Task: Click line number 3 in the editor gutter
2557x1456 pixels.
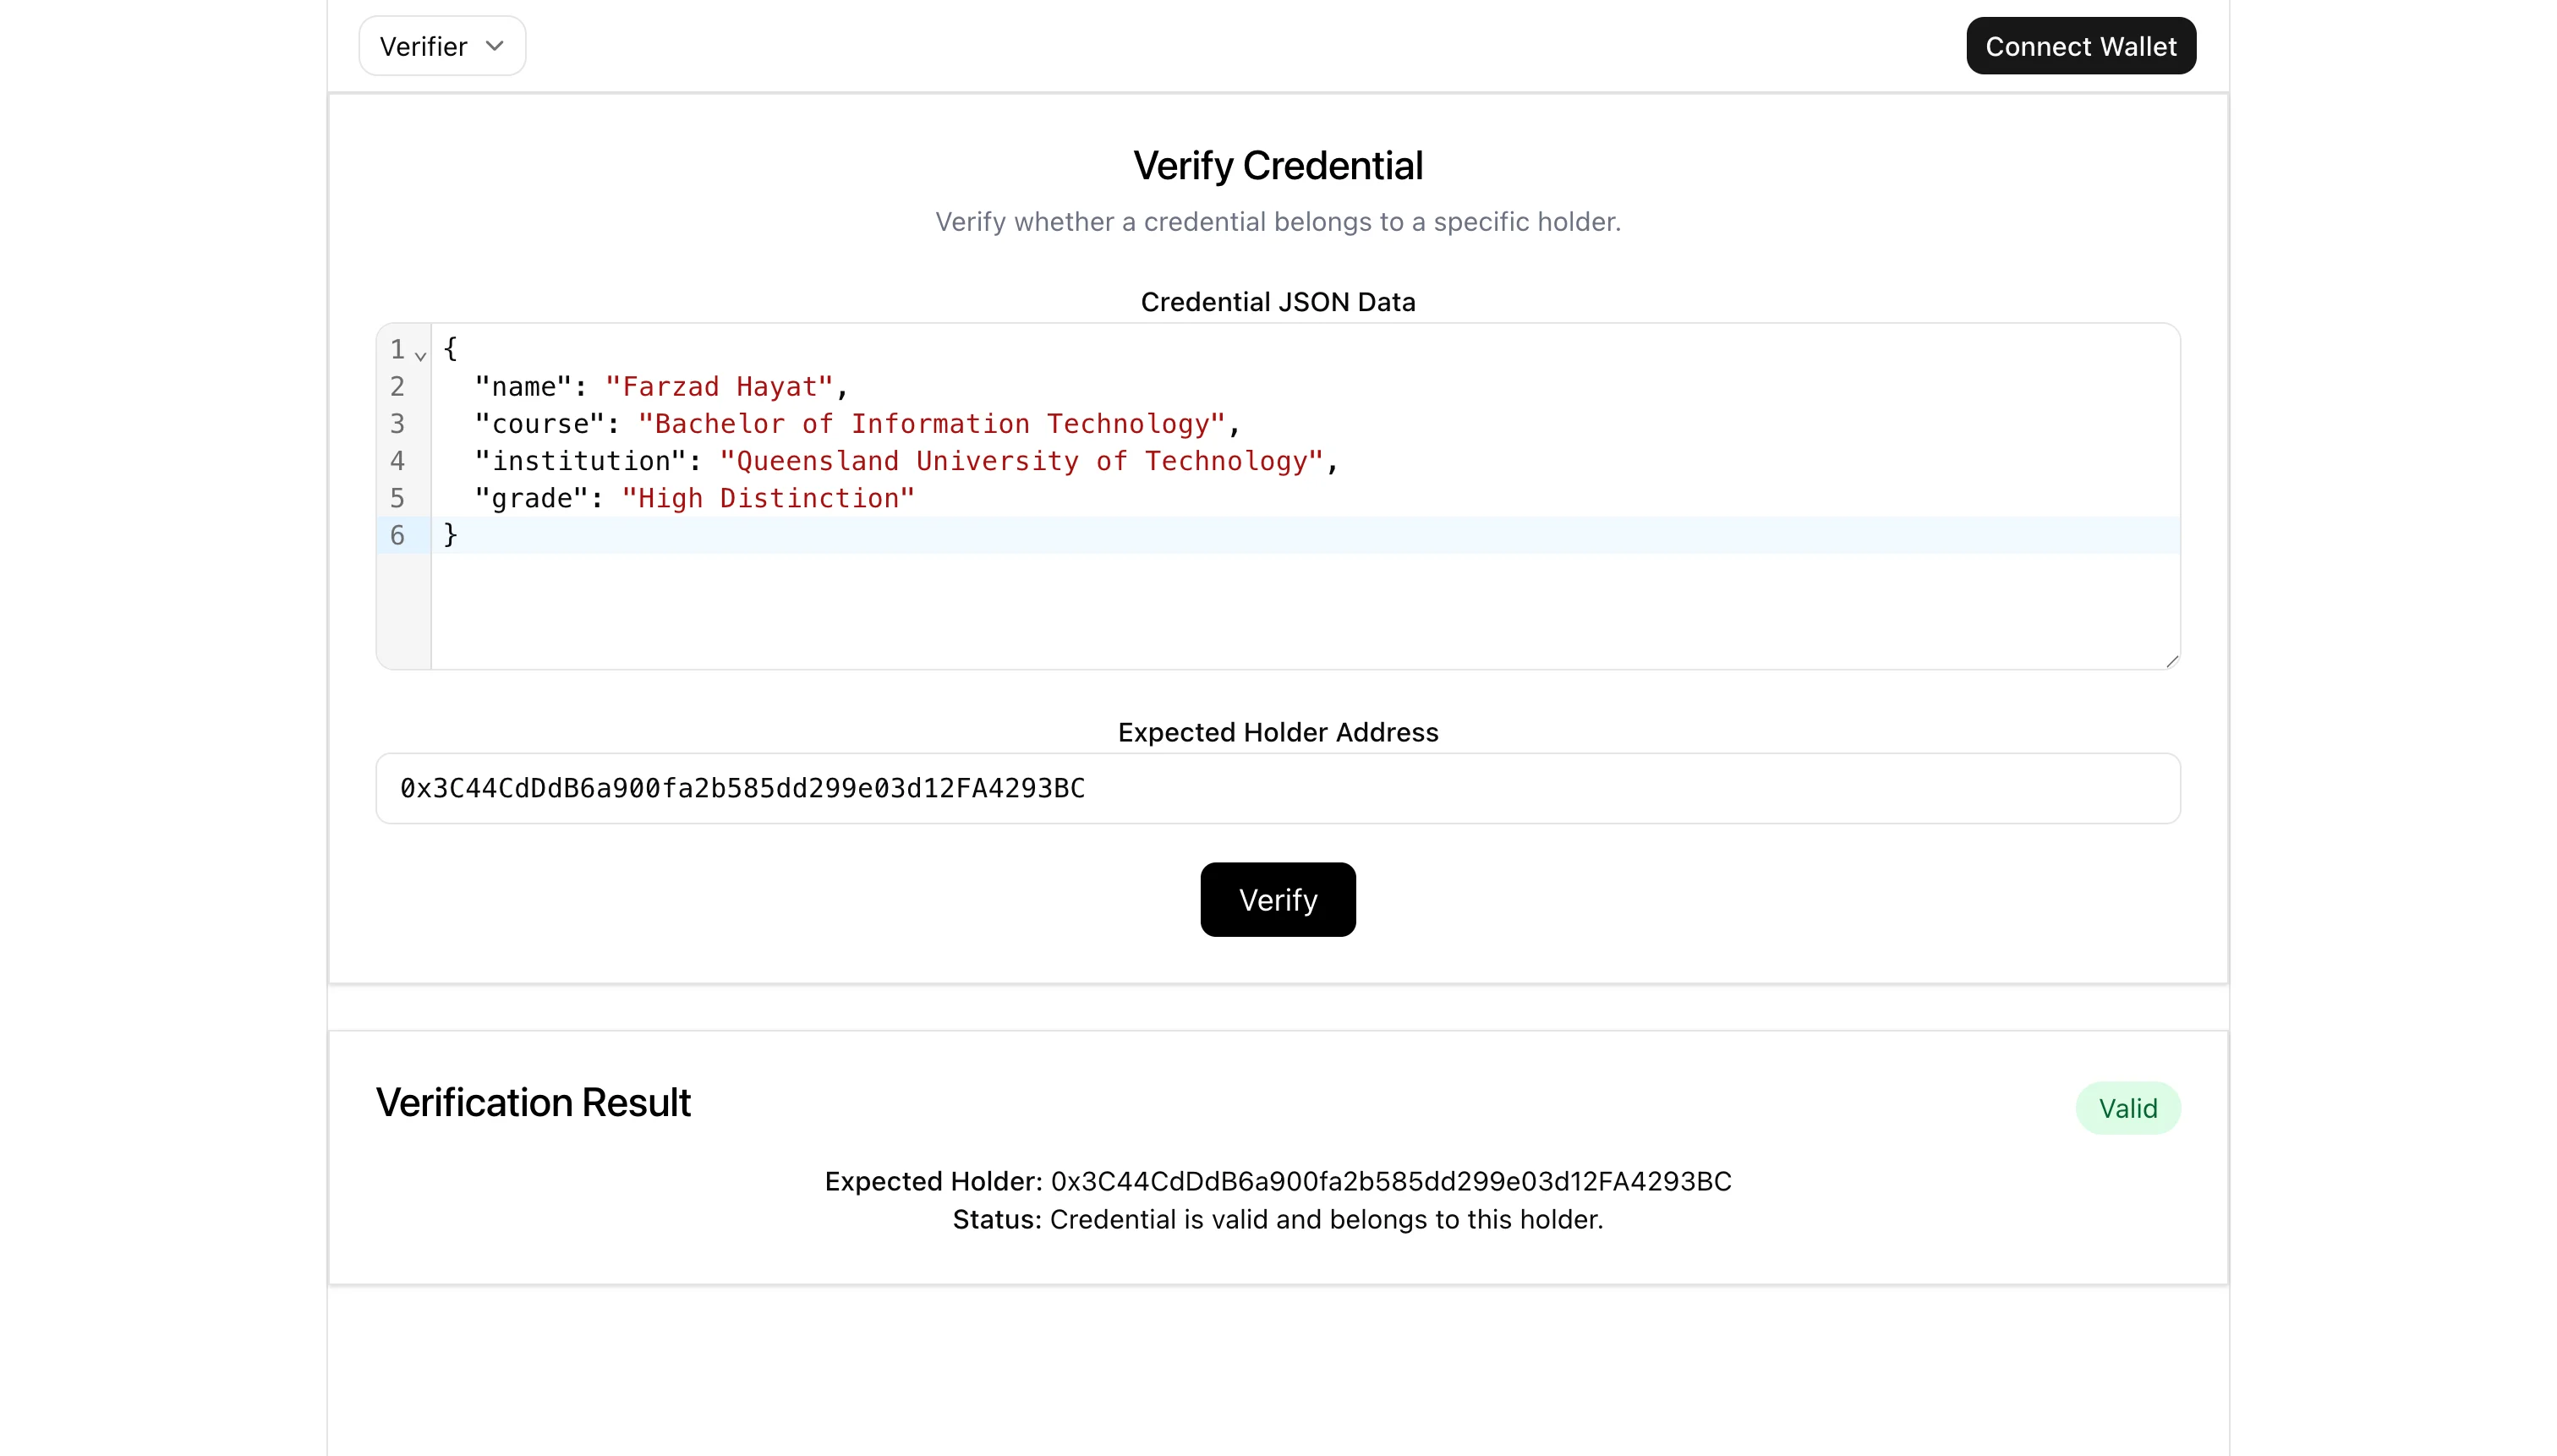Action: [397, 424]
